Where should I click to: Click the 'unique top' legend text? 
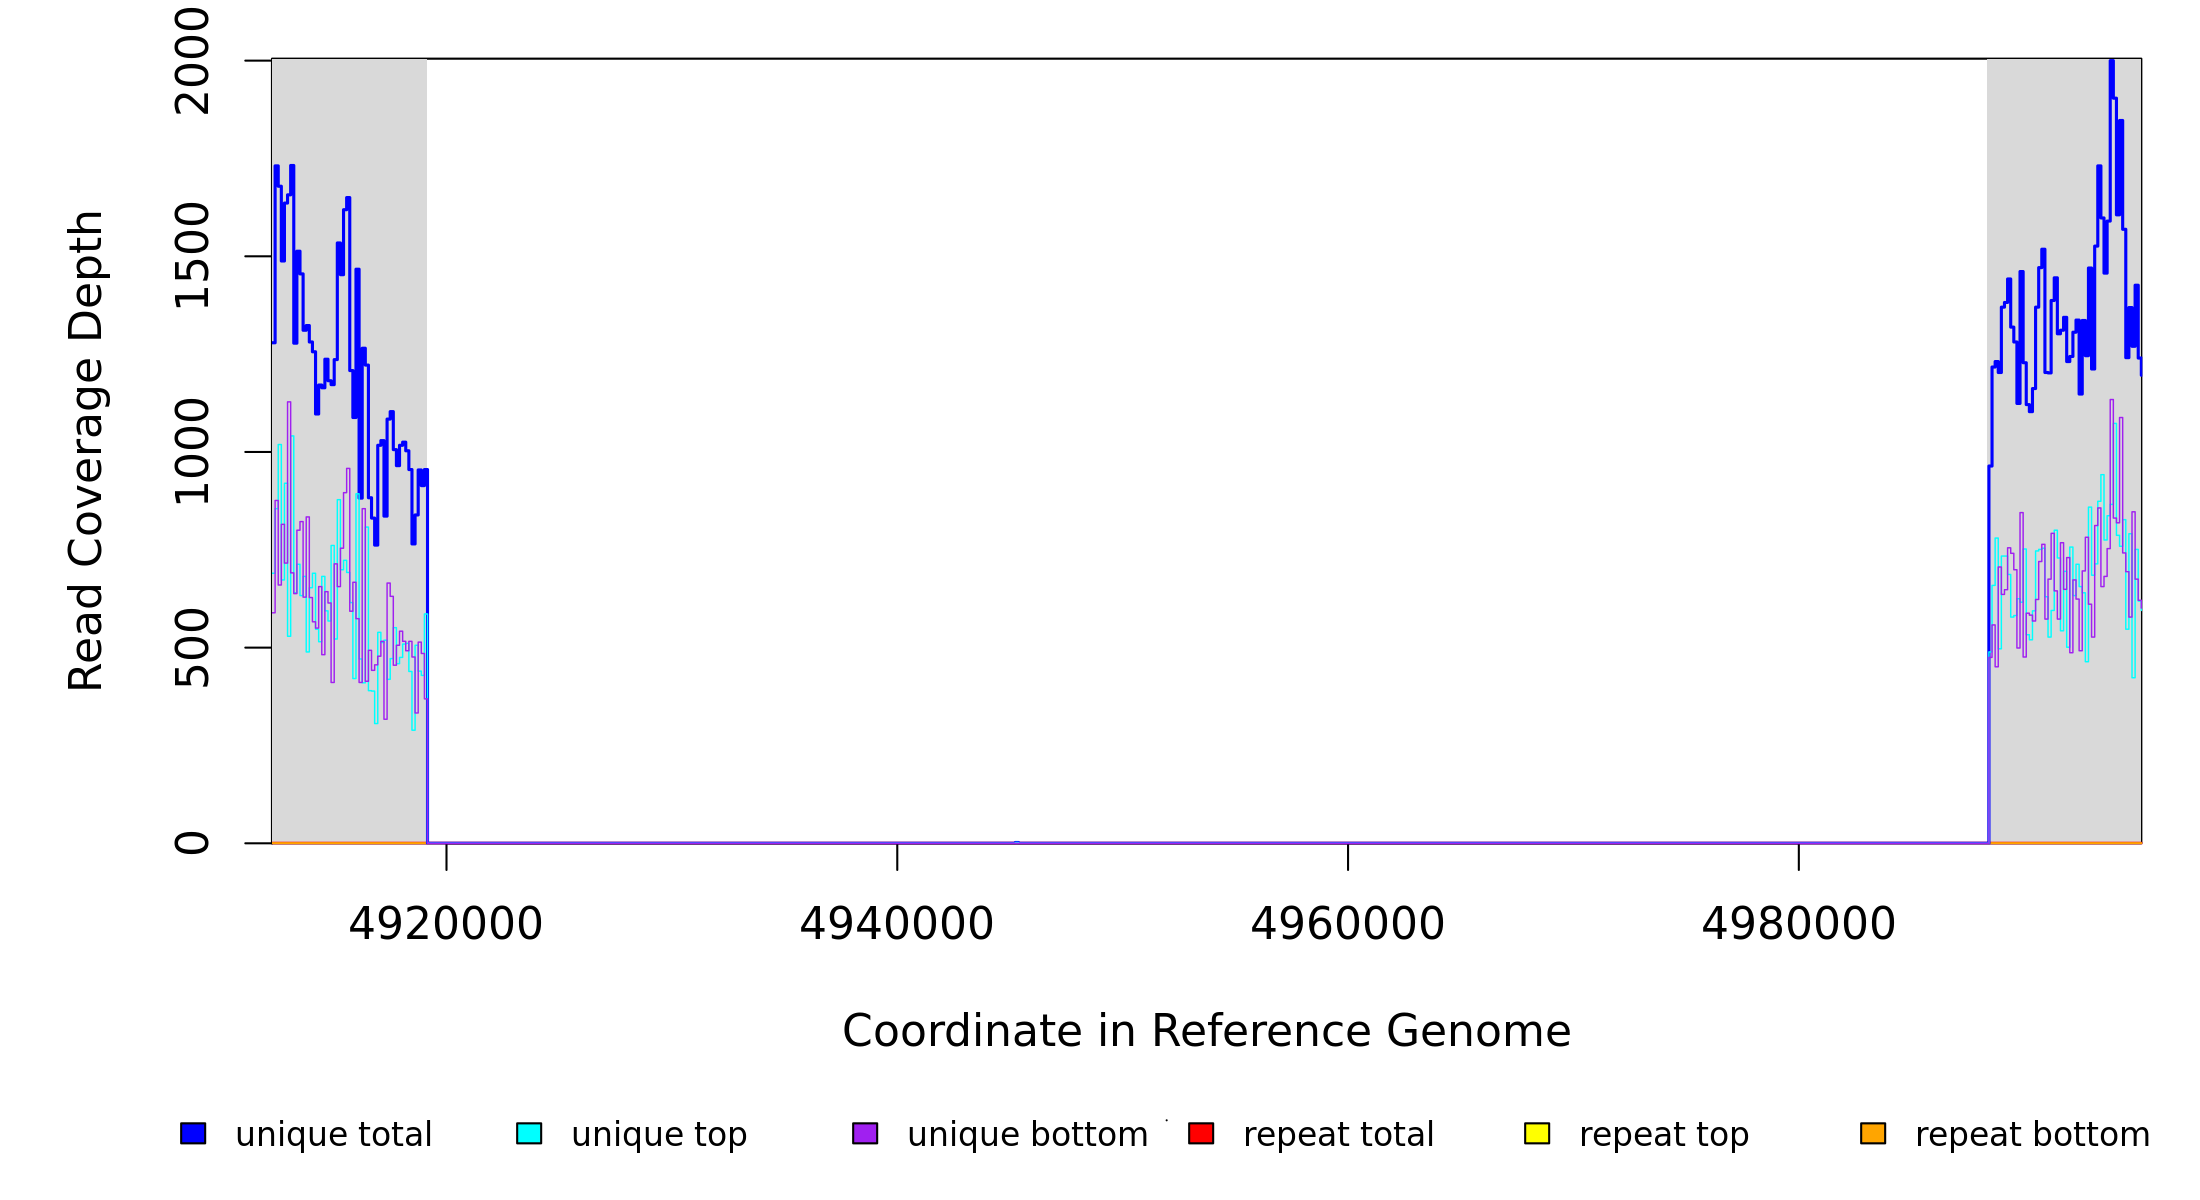click(659, 1135)
